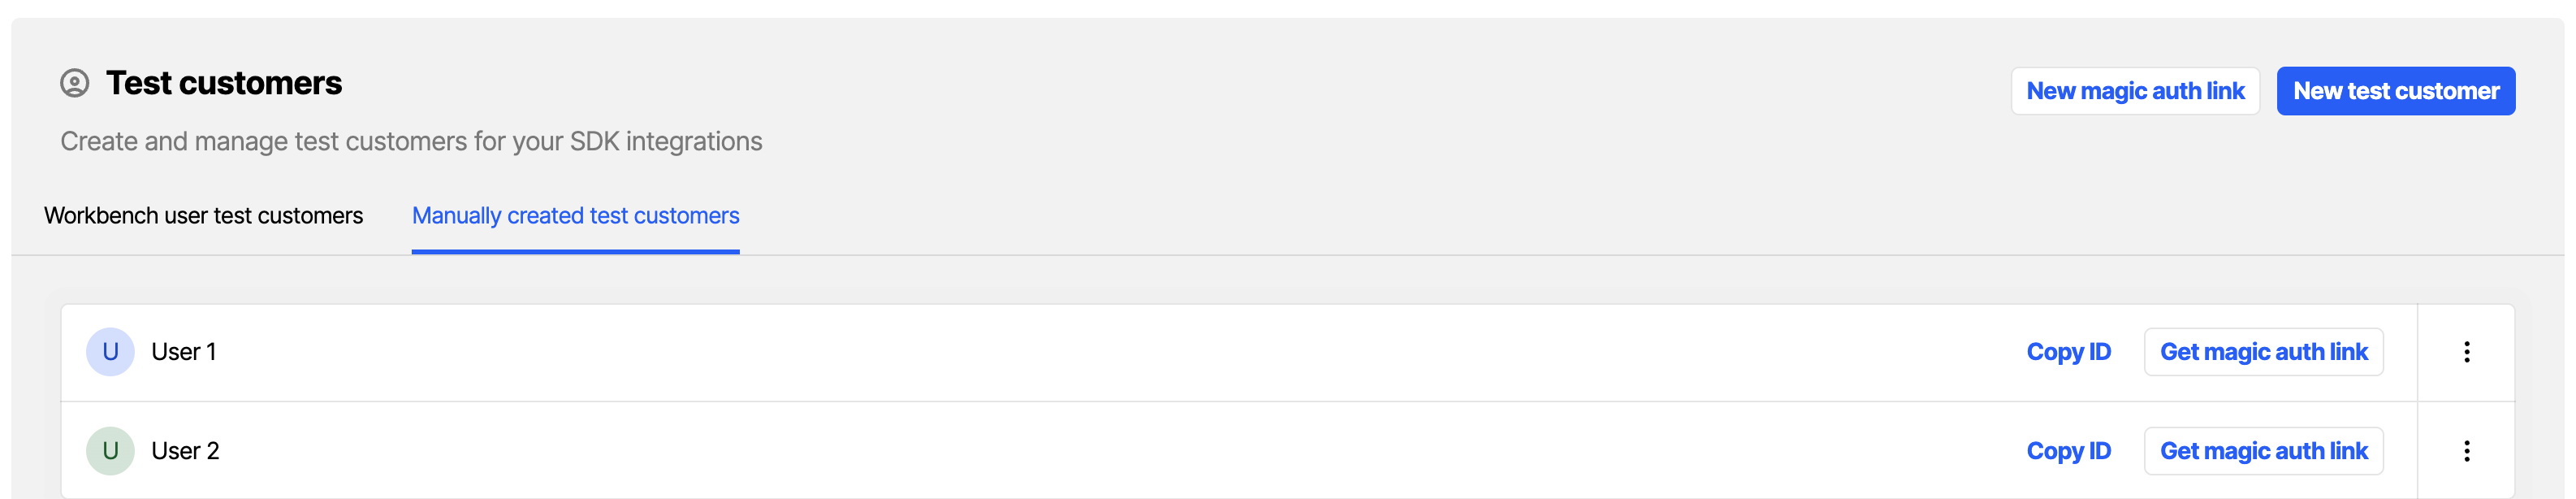
Task: Get magic auth link for User 2
Action: pos(2263,451)
